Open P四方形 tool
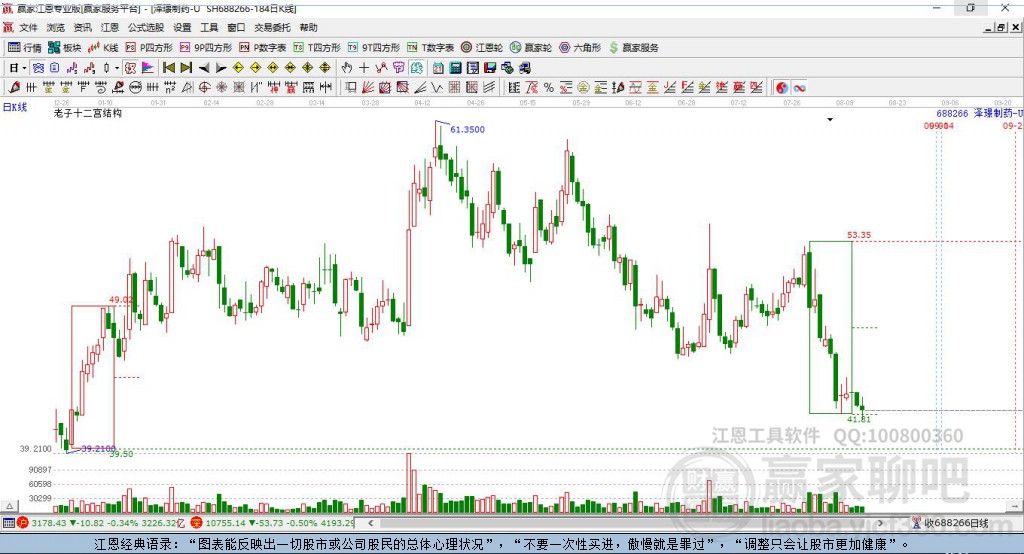Screen dimensions: 1024x554 click(149, 48)
